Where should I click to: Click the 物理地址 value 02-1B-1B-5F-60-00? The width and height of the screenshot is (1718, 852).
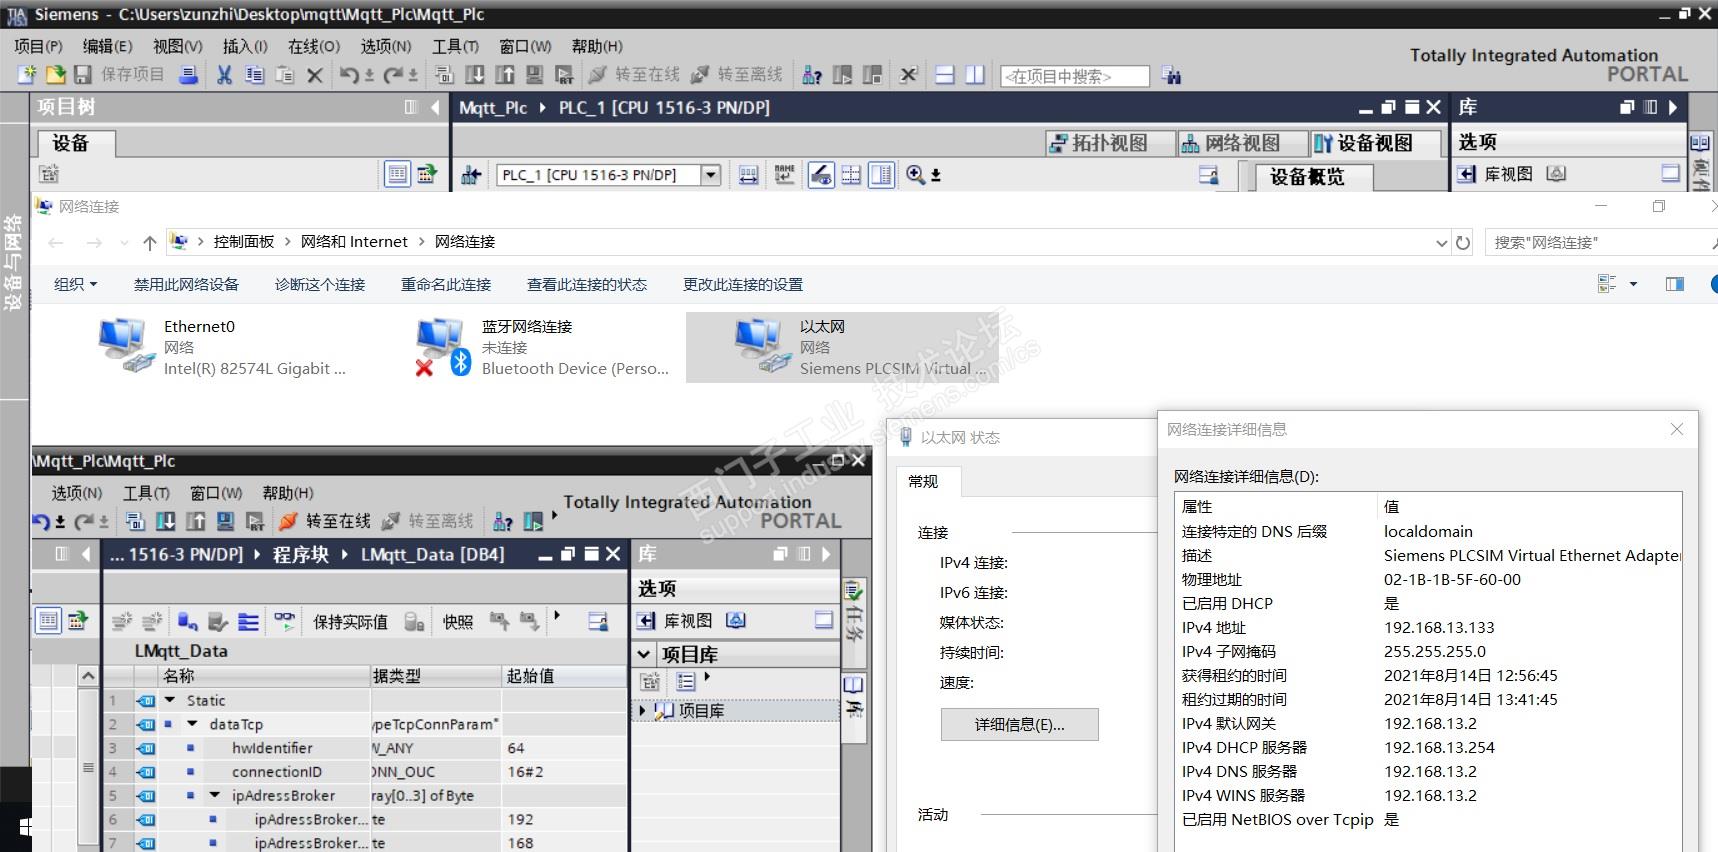1452,579
